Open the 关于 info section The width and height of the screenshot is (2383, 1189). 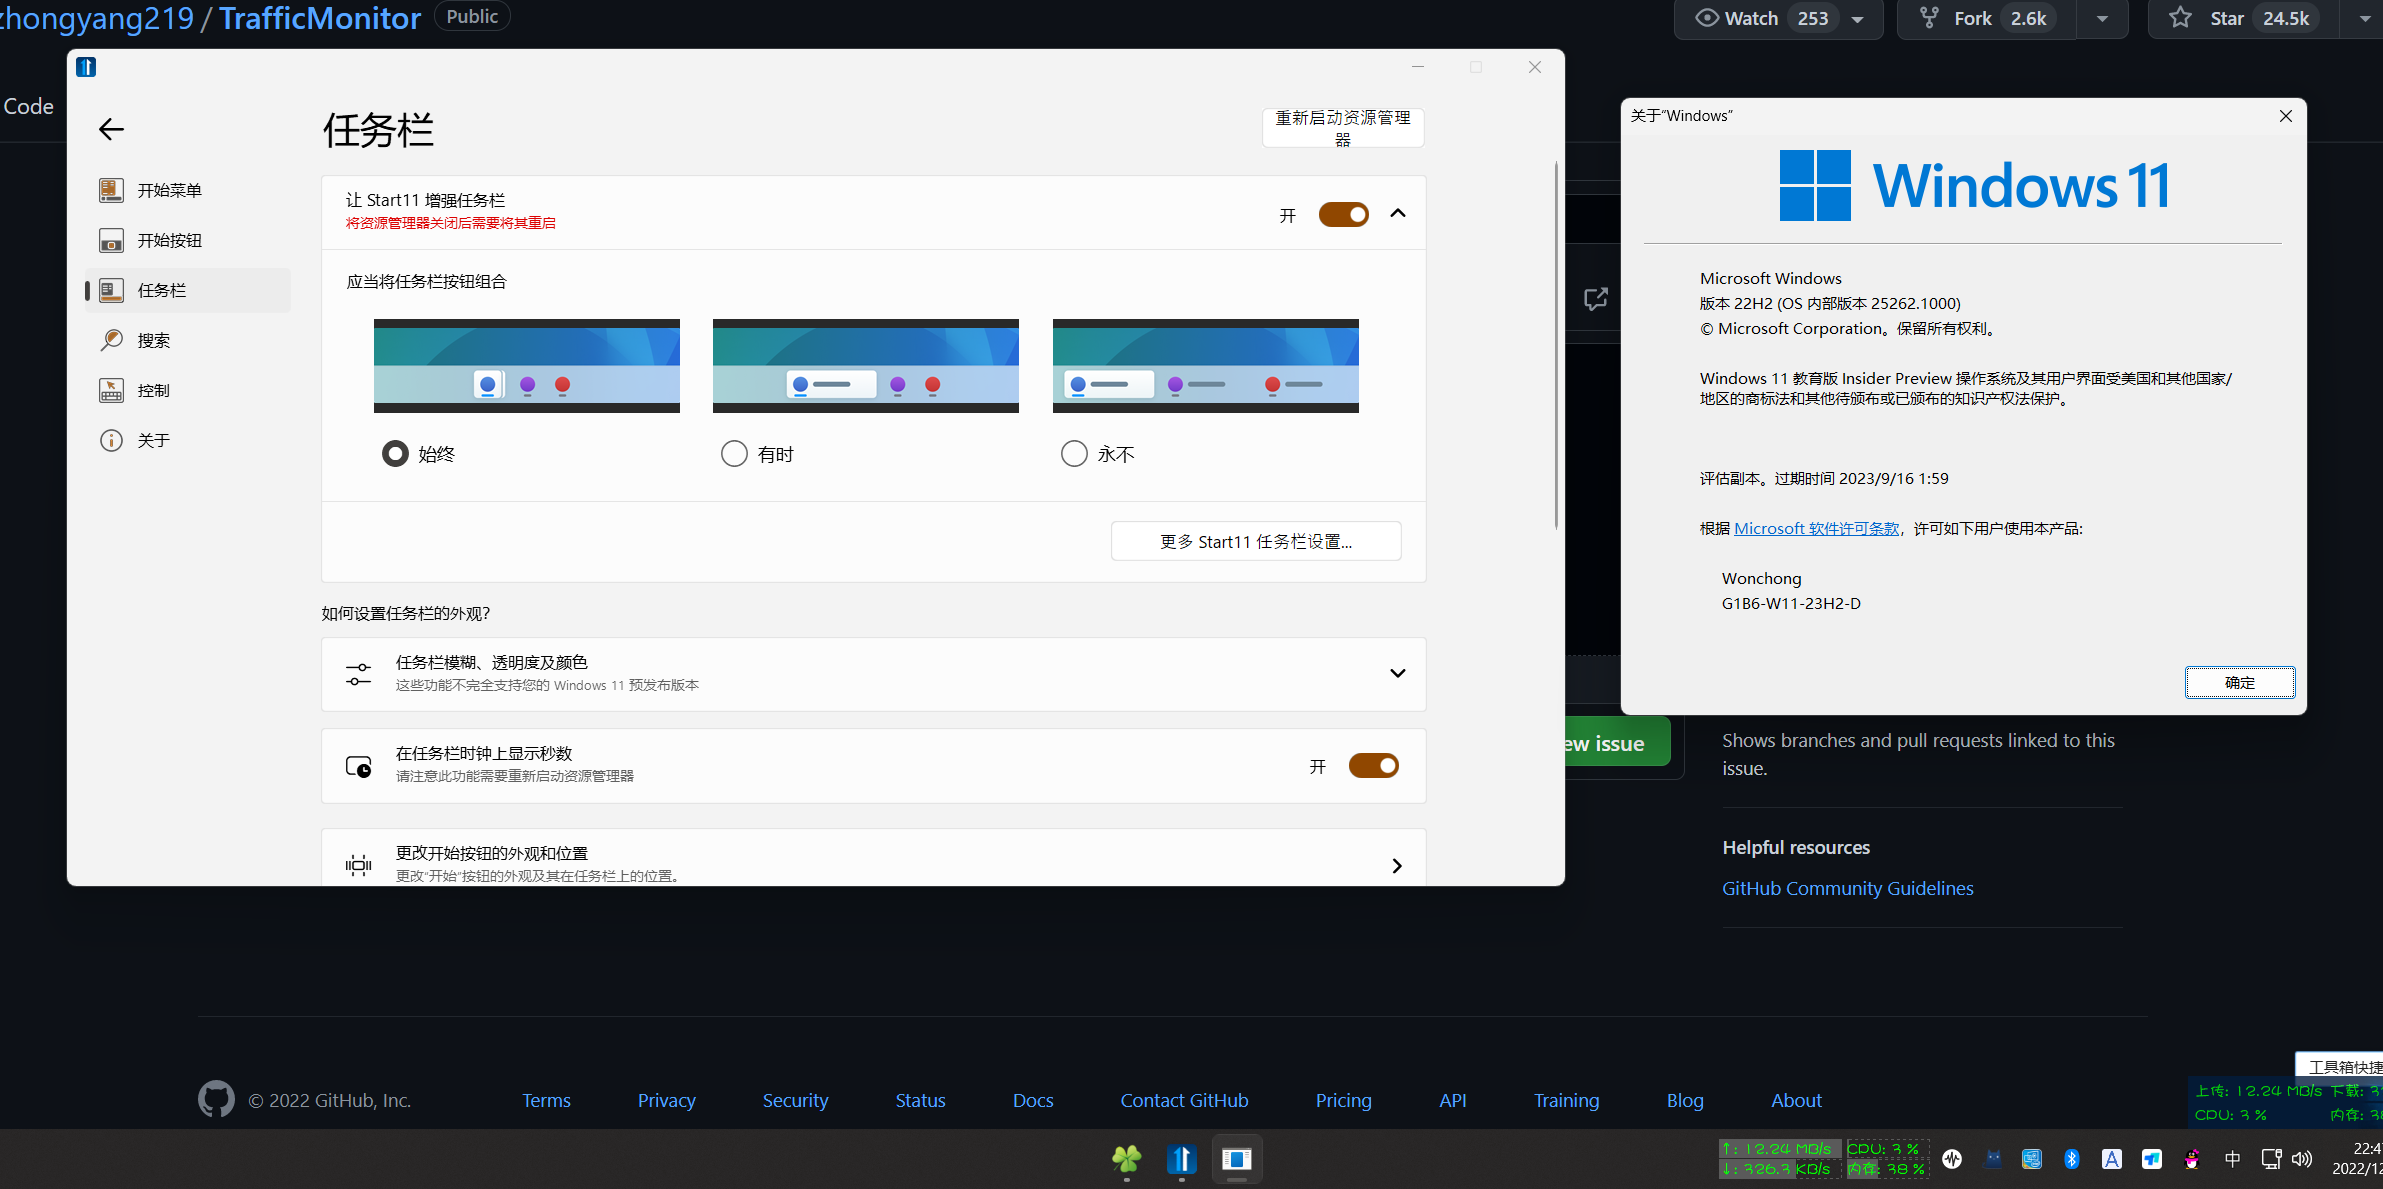click(x=153, y=440)
